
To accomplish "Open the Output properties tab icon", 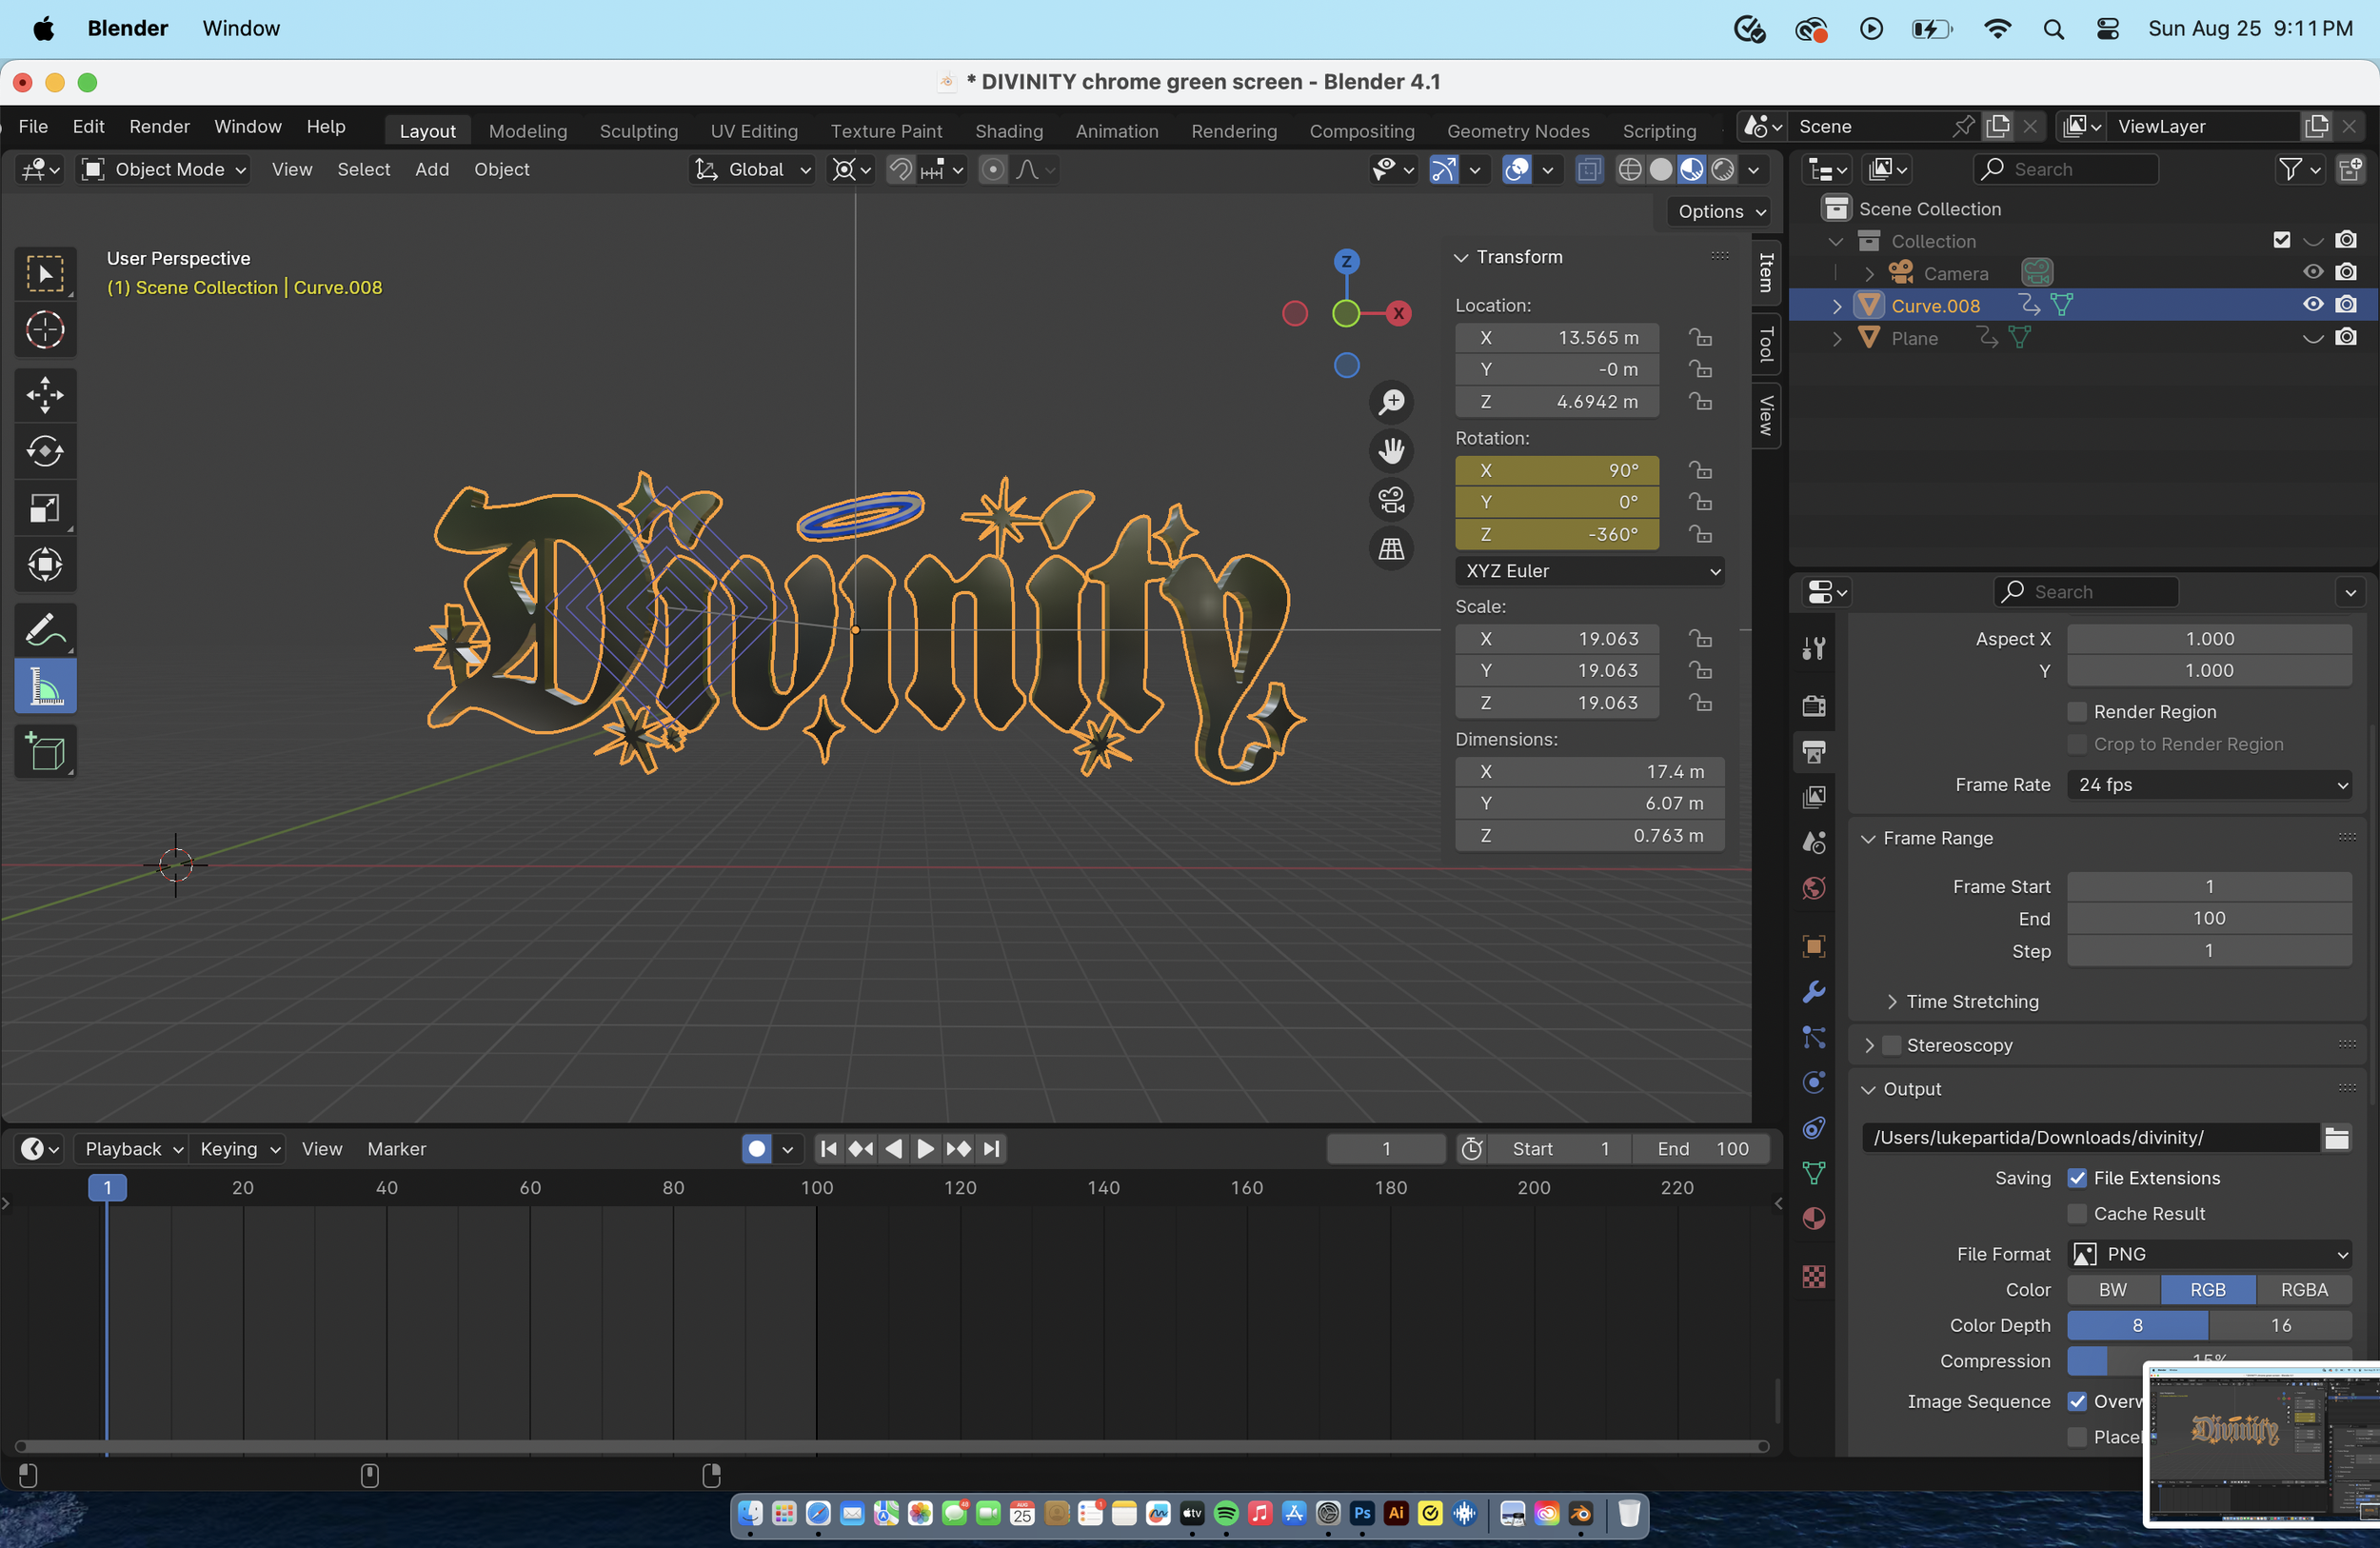I will 1814,751.
